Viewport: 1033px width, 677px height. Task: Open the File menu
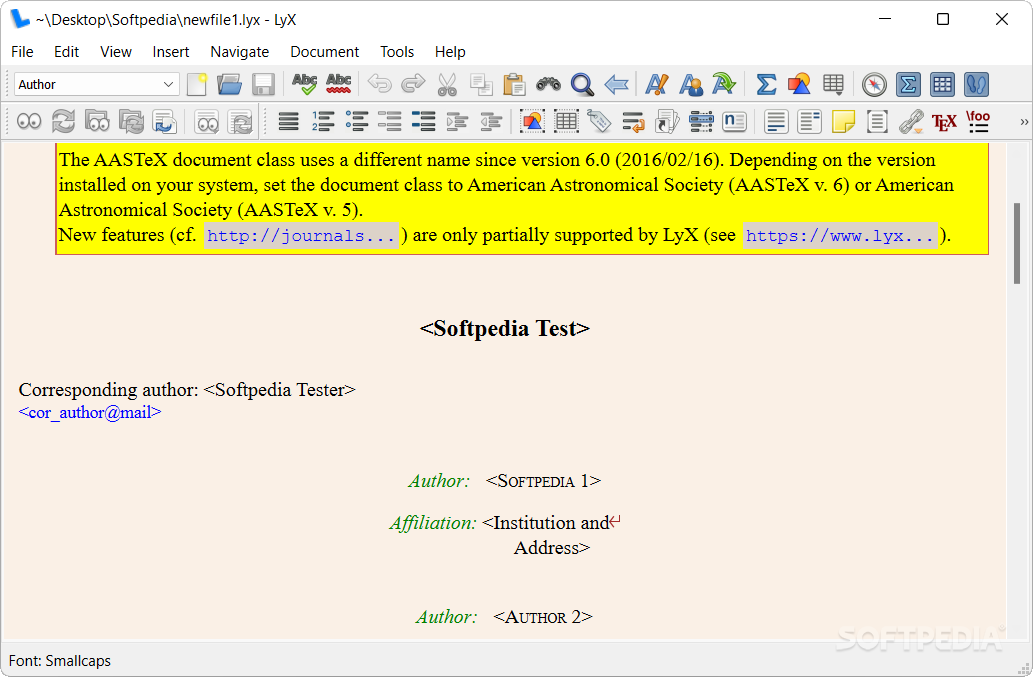coord(22,51)
